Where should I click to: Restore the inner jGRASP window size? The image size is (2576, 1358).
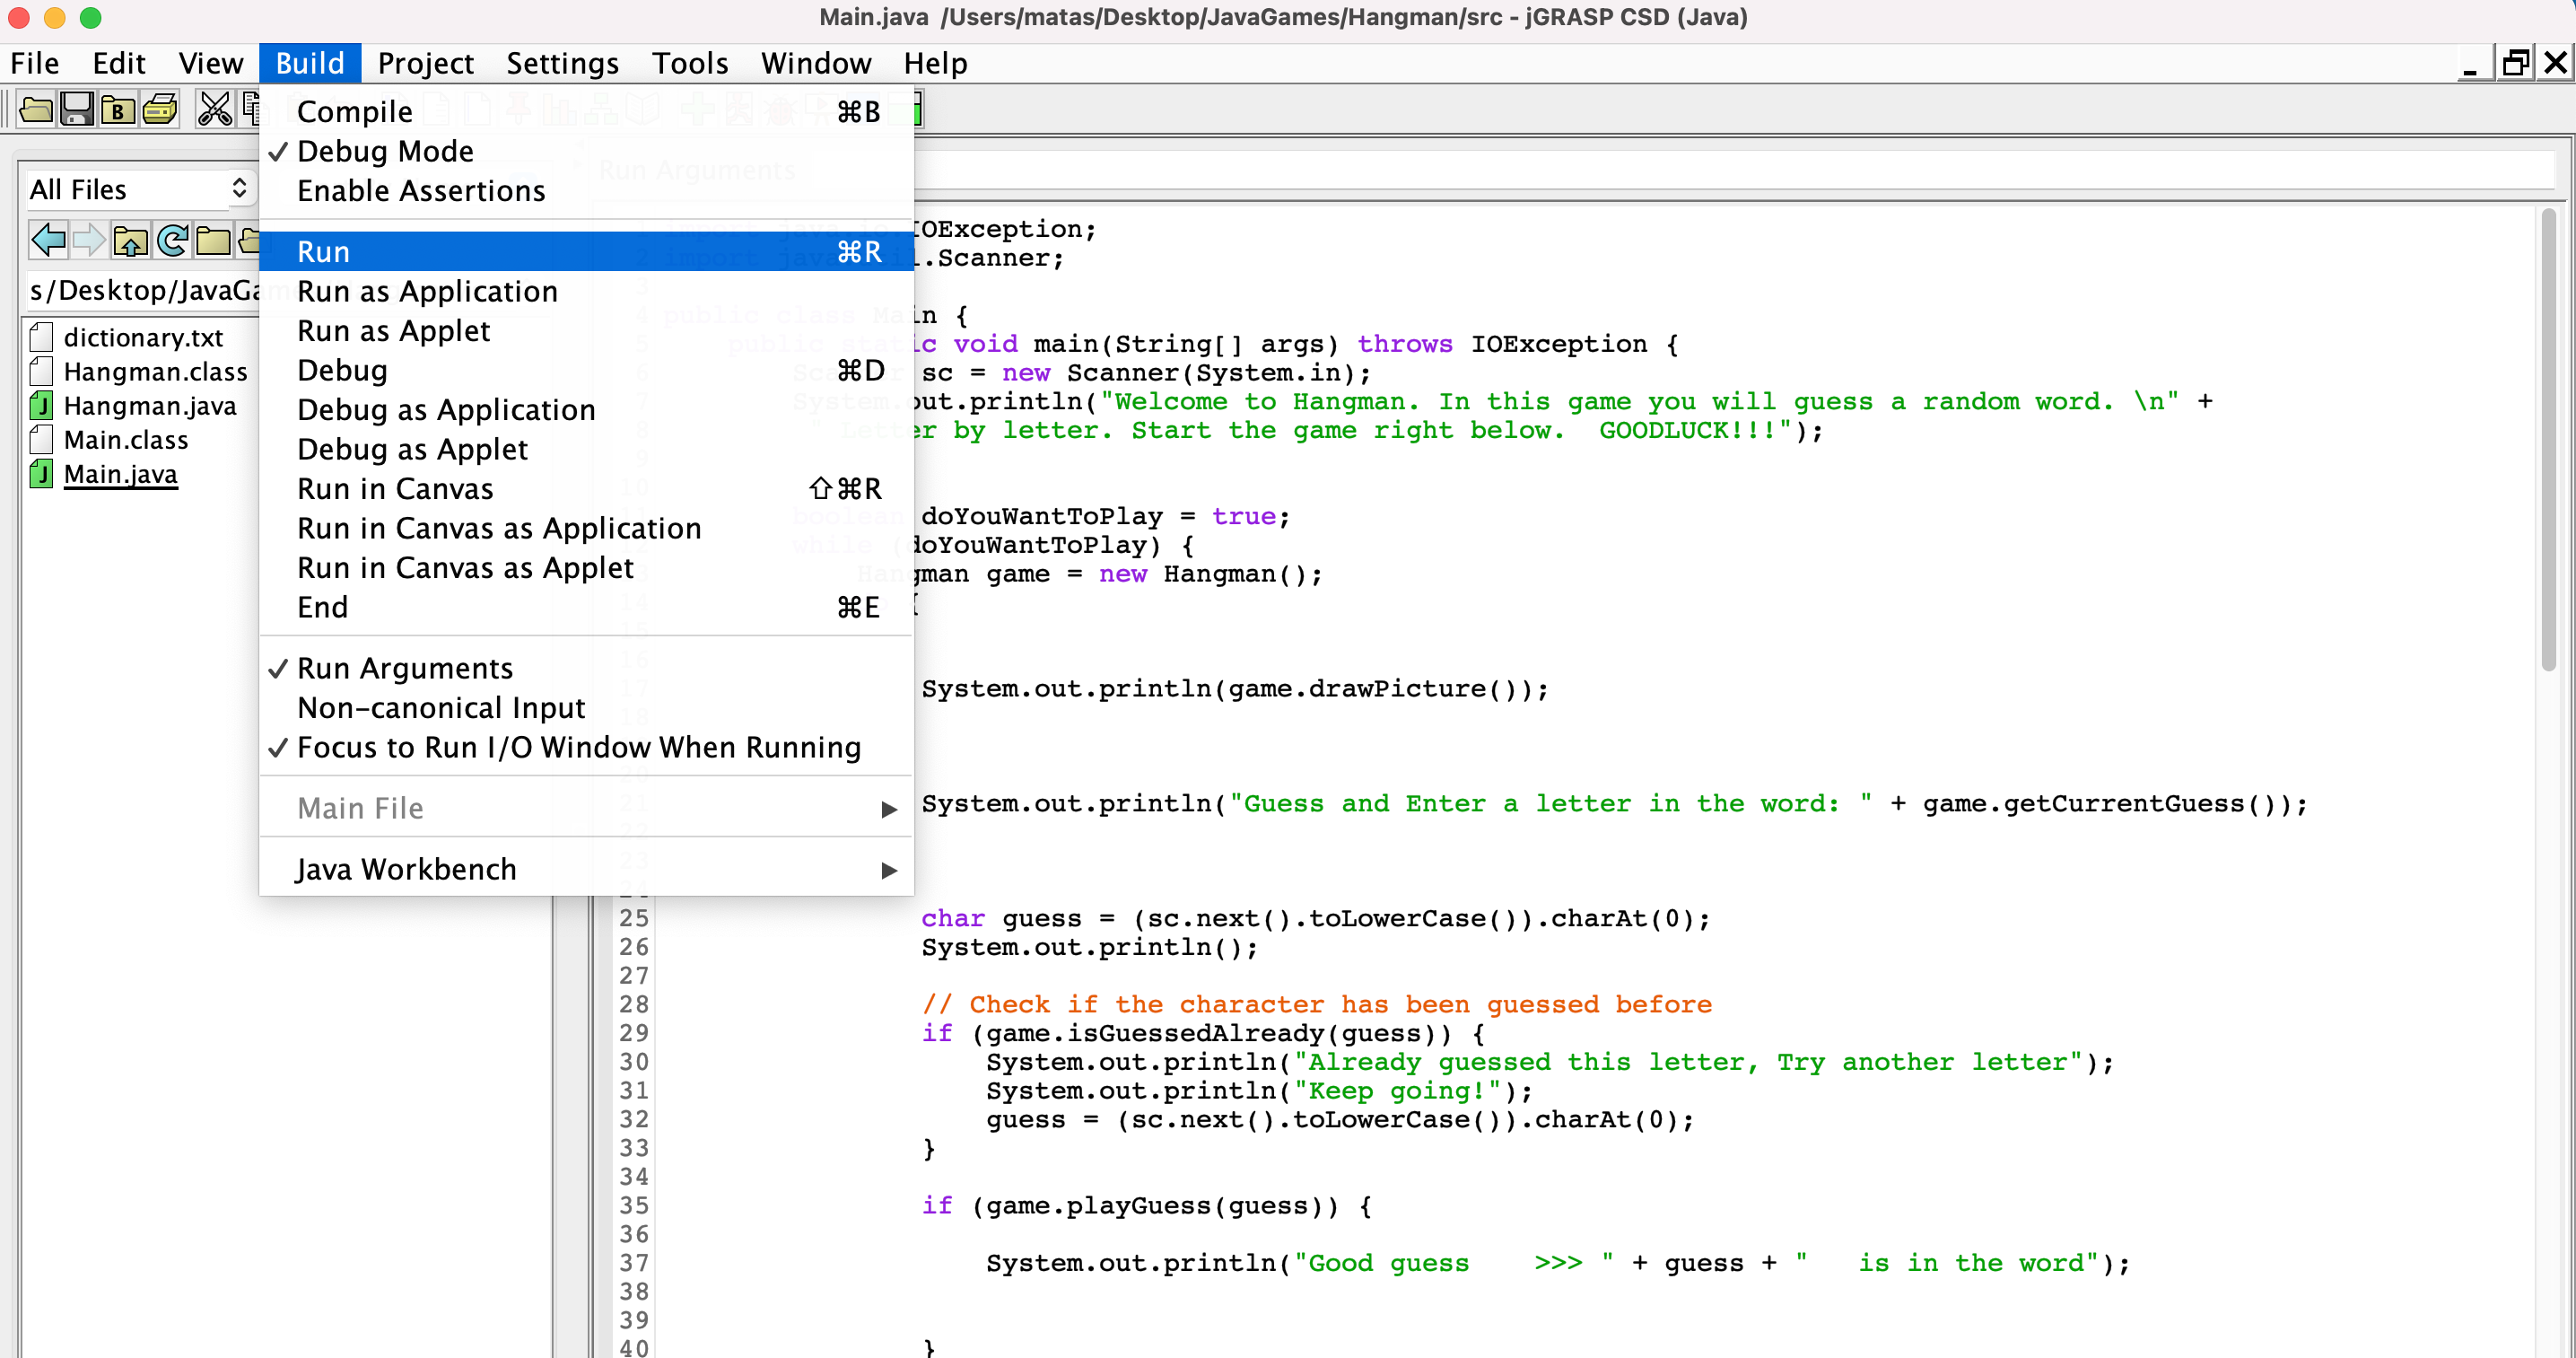[x=2514, y=63]
